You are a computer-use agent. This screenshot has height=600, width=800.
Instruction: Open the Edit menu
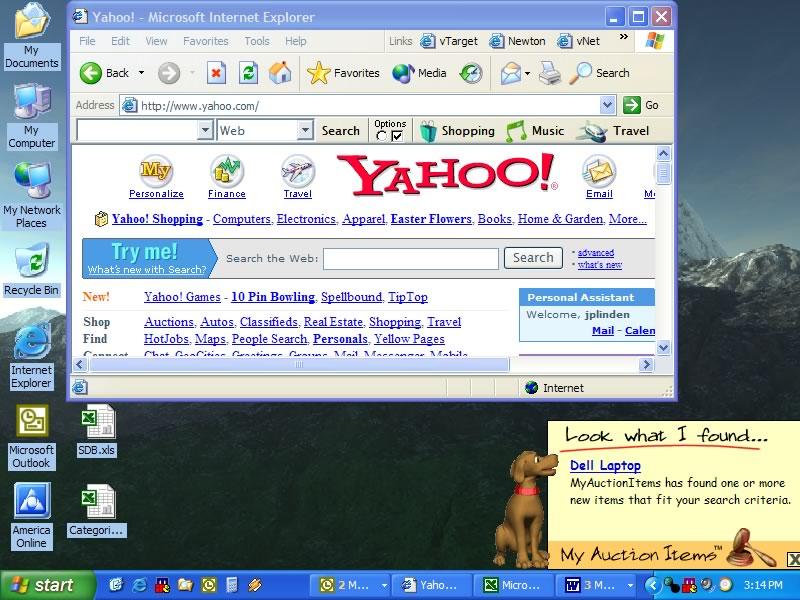point(120,41)
